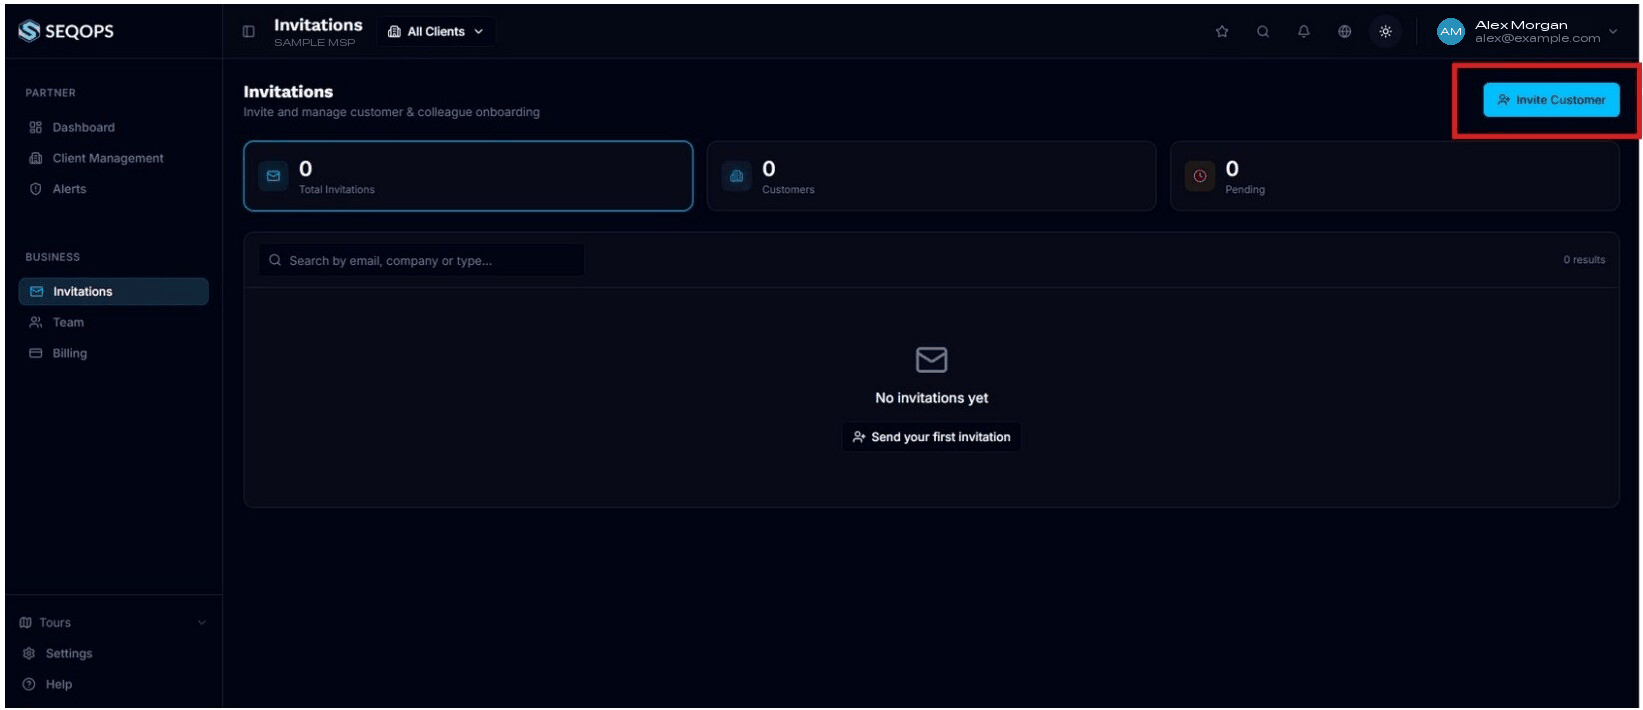Image resolution: width=1643 pixels, height=710 pixels.
Task: Collapse the sidebar panel toggle
Action: (x=249, y=32)
